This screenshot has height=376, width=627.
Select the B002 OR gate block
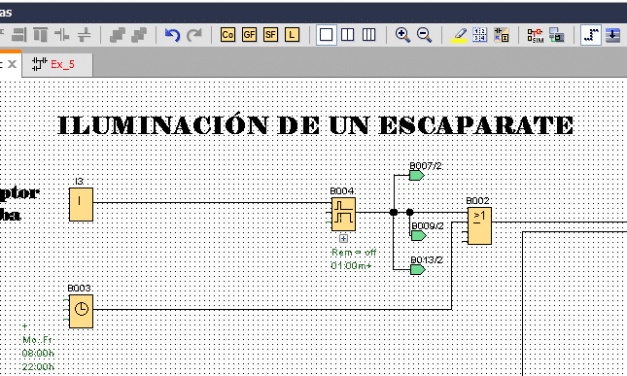[479, 226]
